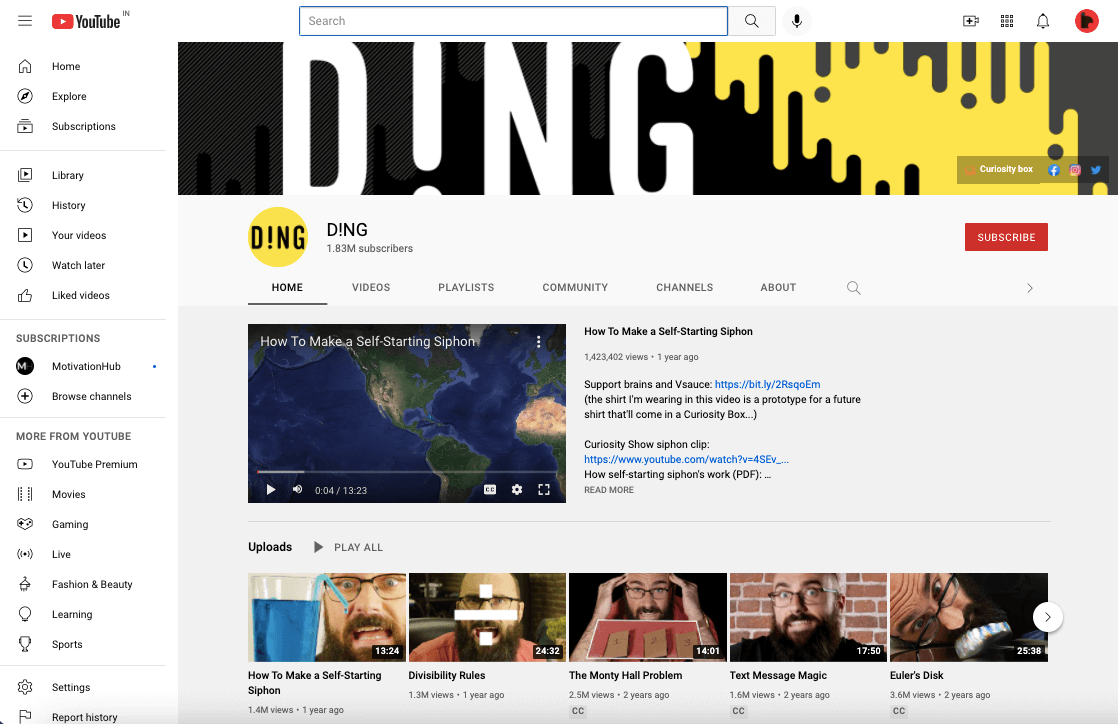Expand description with READ MORE
Viewport: 1118px width, 724px height.
pyautogui.click(x=609, y=490)
